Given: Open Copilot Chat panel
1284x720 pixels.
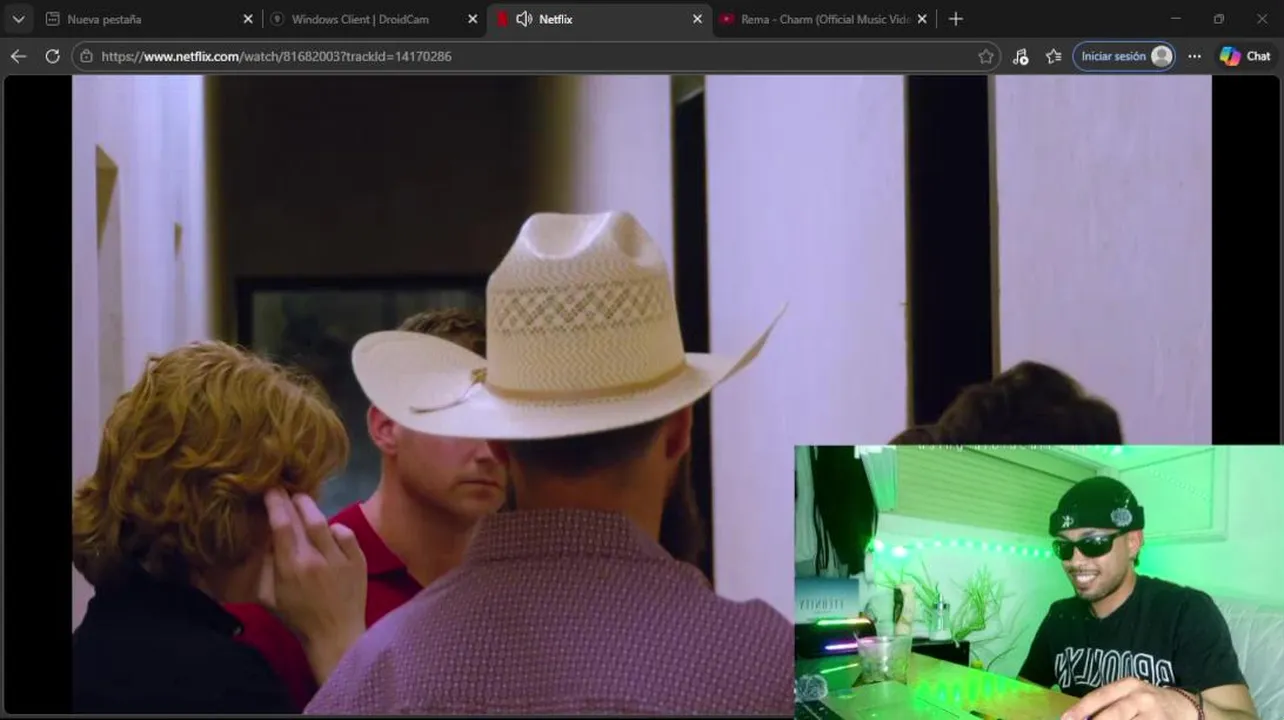Looking at the screenshot, I should [x=1245, y=56].
